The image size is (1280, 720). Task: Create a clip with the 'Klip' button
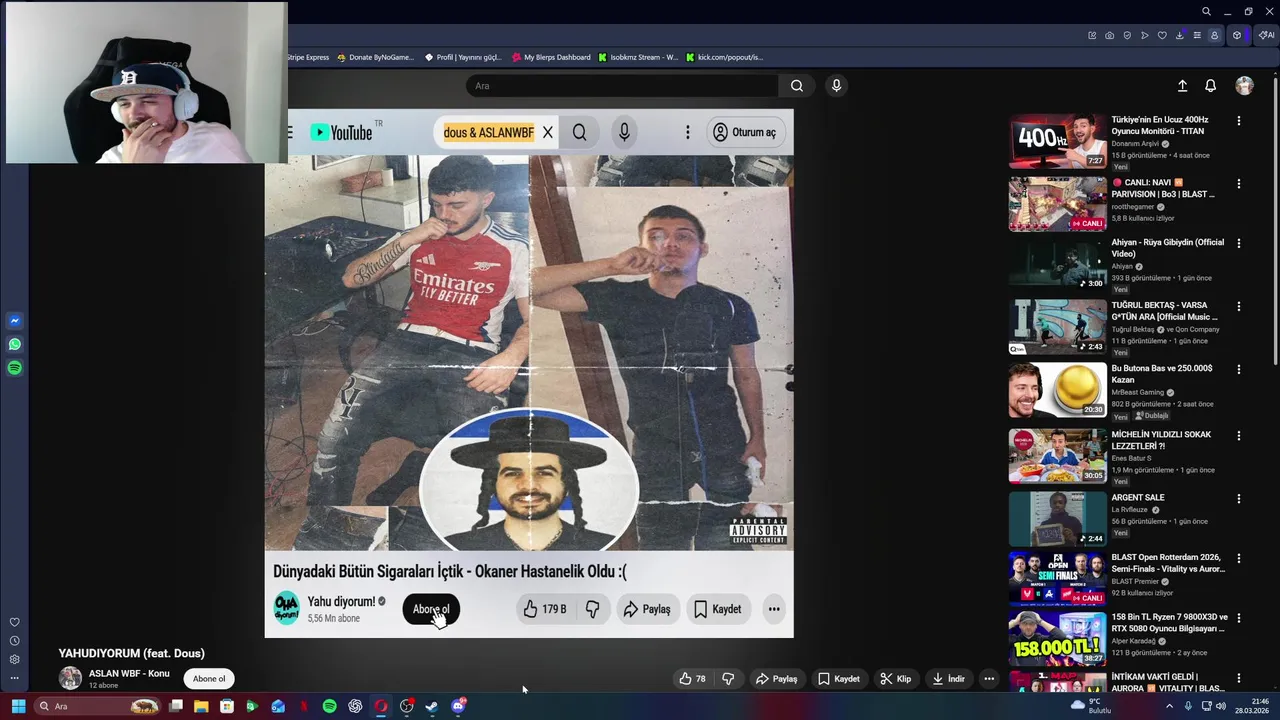click(x=895, y=679)
